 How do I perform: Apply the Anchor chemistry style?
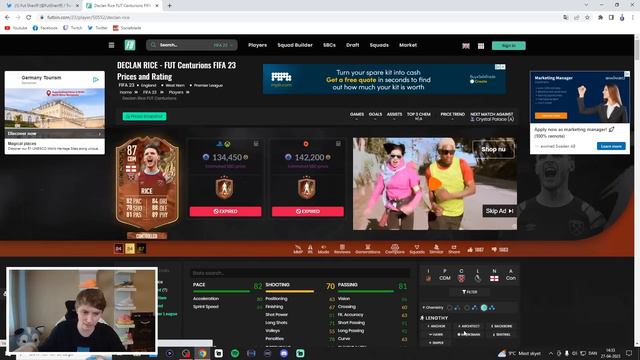(436, 326)
